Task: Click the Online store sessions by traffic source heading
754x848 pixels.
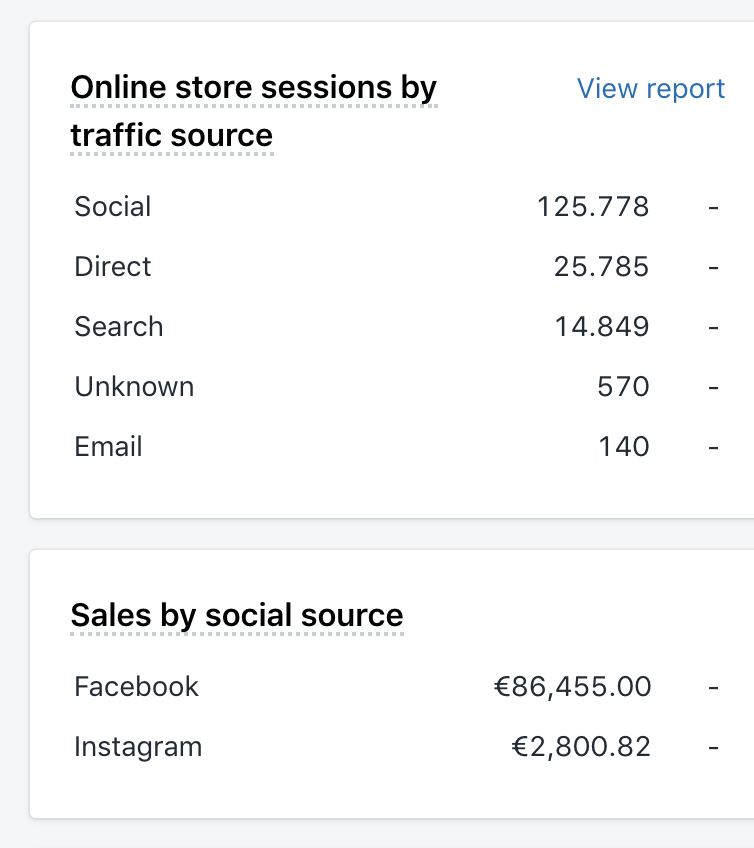Action: pyautogui.click(x=254, y=111)
